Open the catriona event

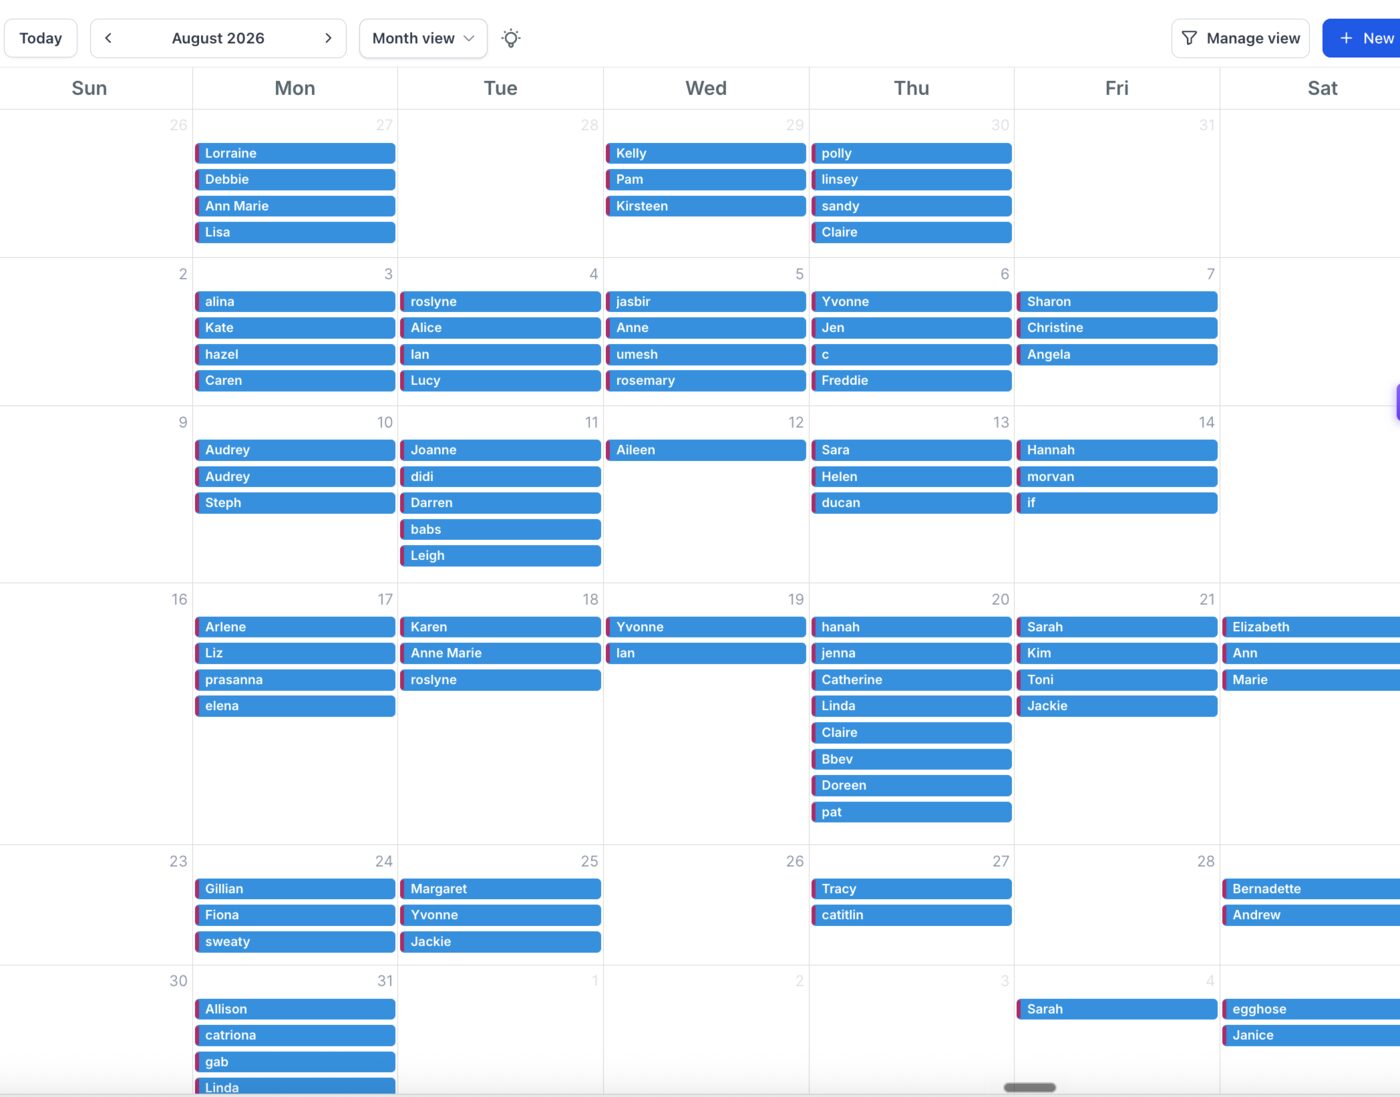(295, 1035)
